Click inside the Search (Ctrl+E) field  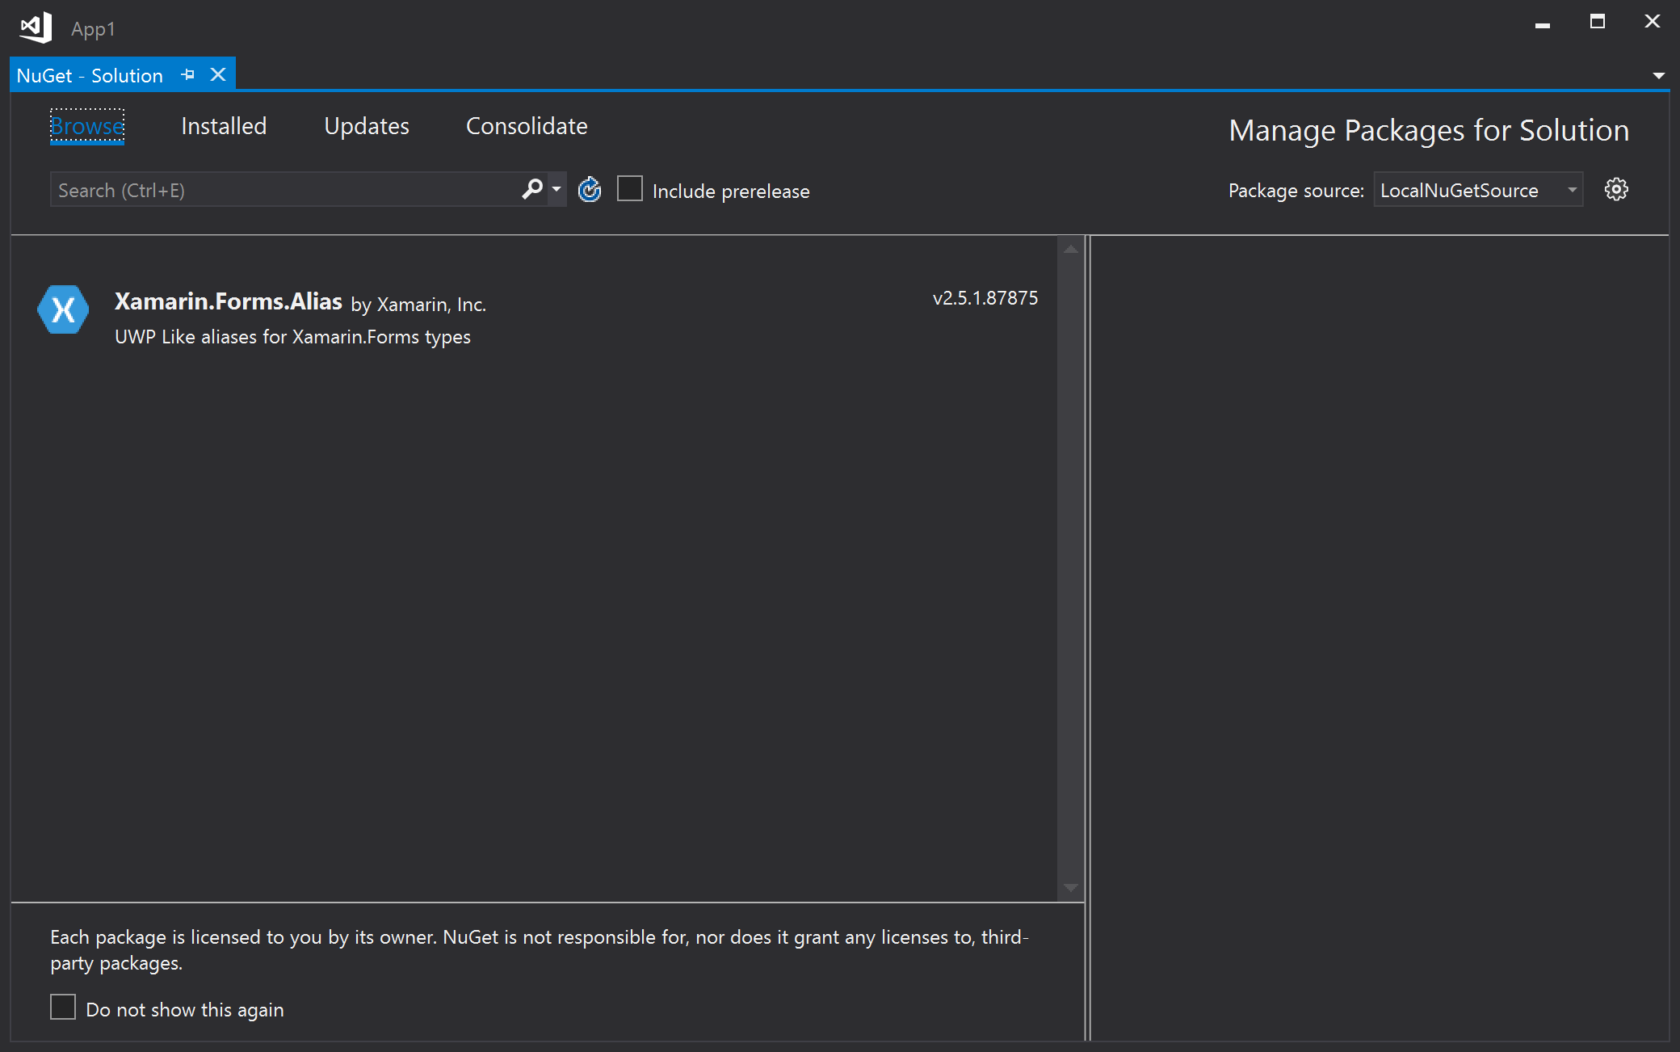pyautogui.click(x=280, y=189)
